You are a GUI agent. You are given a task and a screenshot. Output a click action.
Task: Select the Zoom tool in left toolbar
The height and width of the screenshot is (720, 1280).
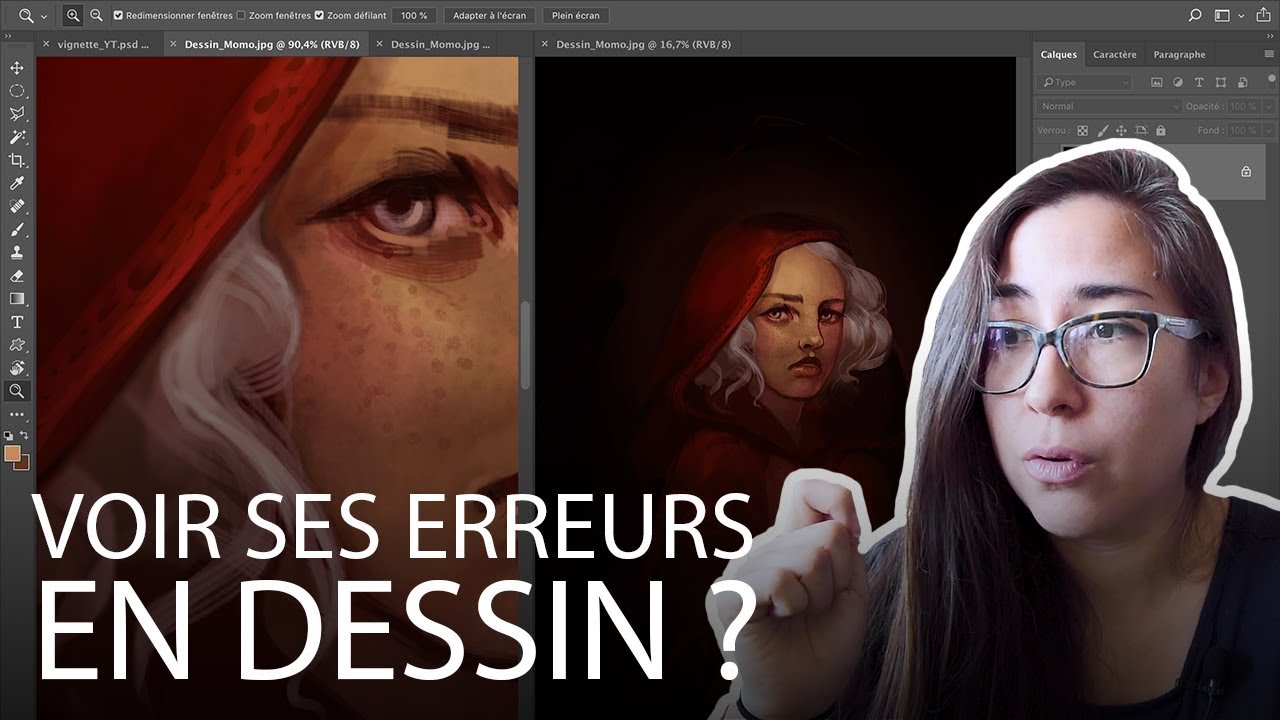[x=17, y=391]
